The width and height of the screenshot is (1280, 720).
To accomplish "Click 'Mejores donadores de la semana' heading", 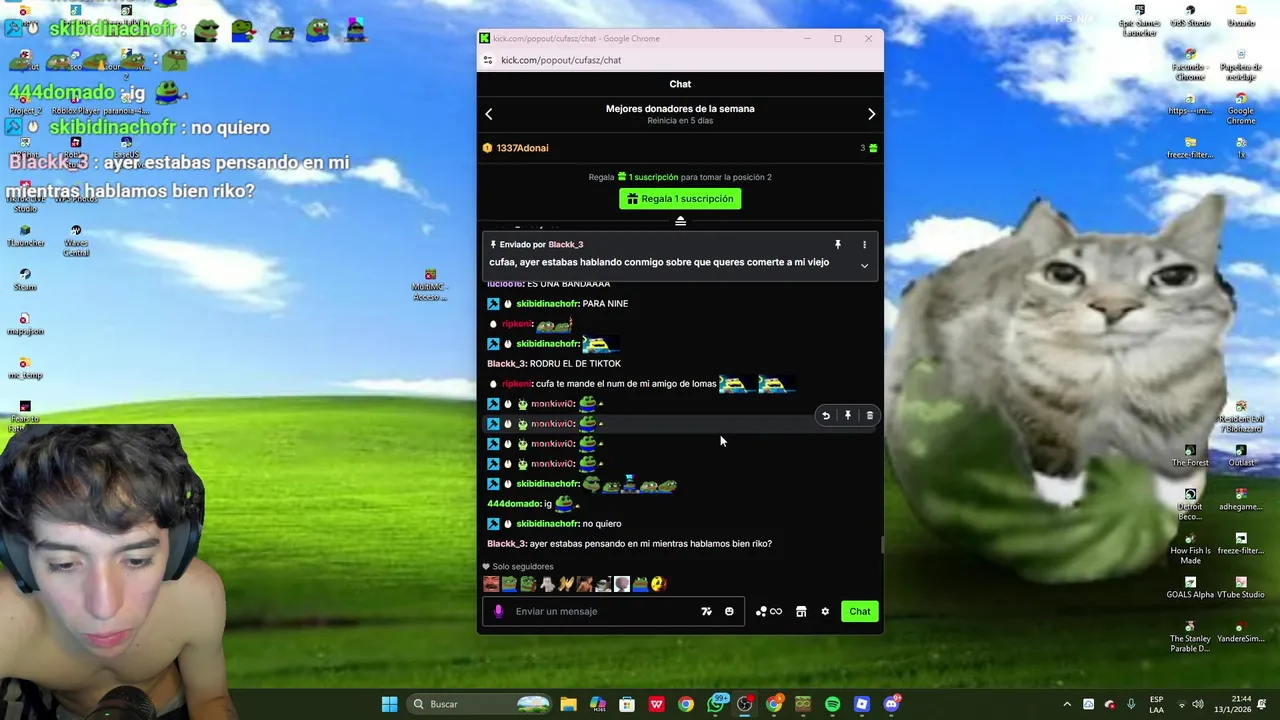I will point(680,108).
